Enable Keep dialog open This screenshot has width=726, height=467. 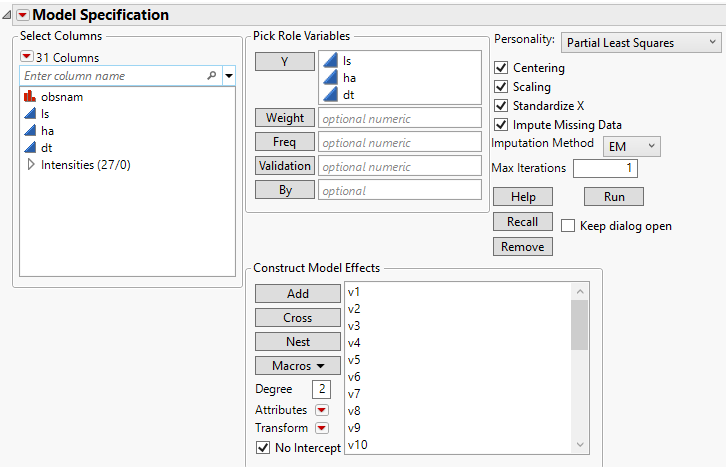(x=568, y=226)
